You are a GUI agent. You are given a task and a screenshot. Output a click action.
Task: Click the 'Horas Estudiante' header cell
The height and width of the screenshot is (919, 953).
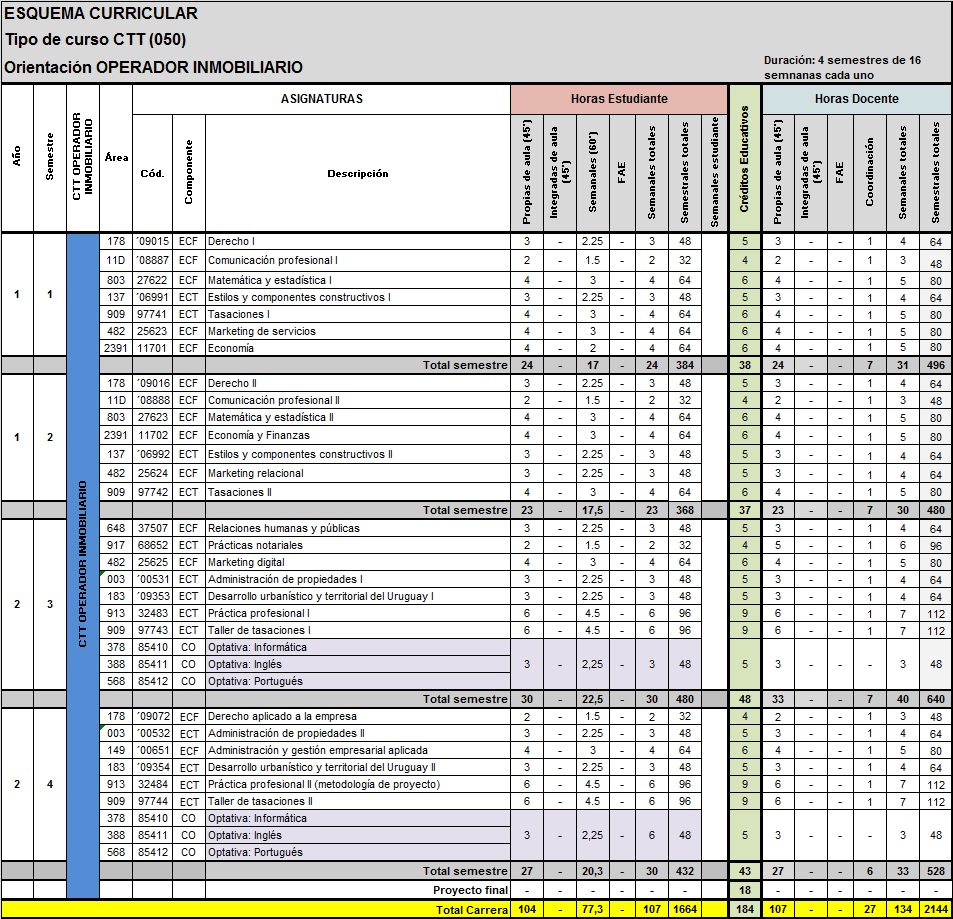click(x=619, y=98)
